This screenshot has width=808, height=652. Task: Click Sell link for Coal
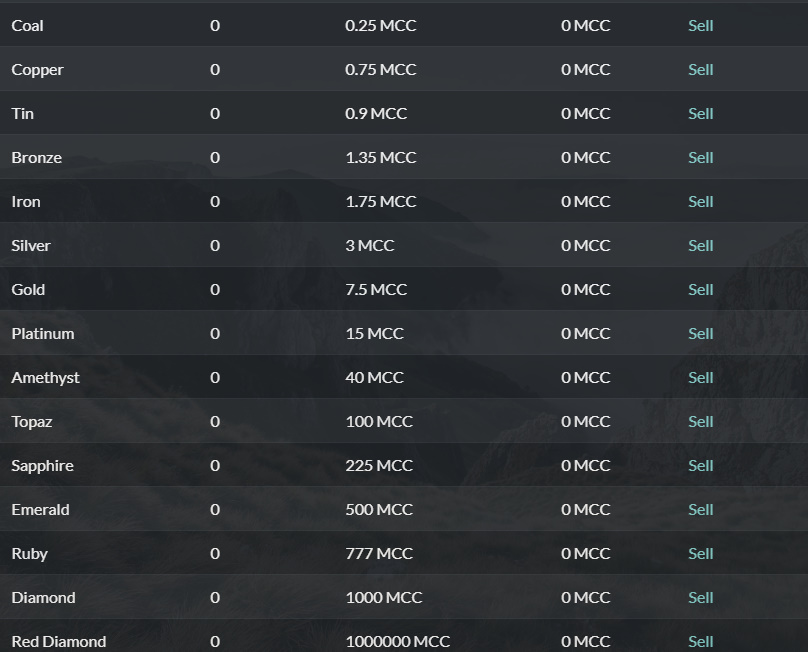tap(700, 25)
